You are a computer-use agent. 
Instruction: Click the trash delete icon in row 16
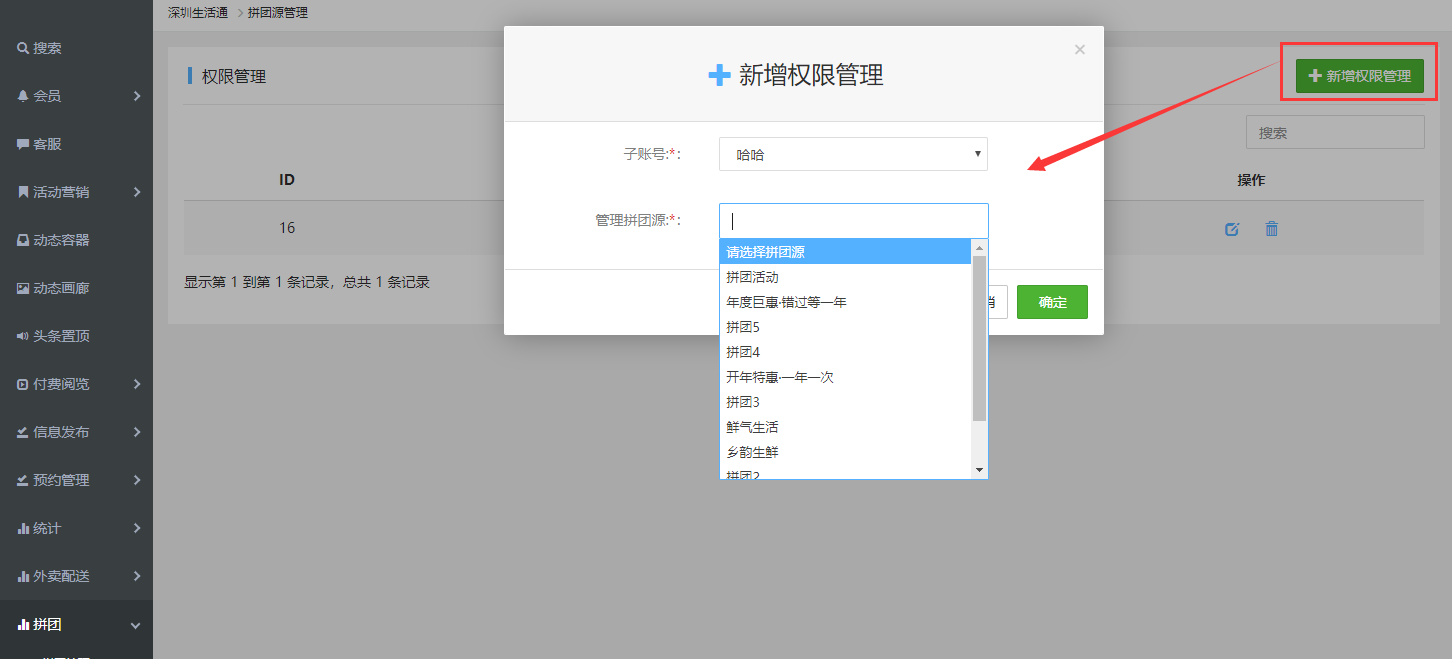click(x=1271, y=229)
